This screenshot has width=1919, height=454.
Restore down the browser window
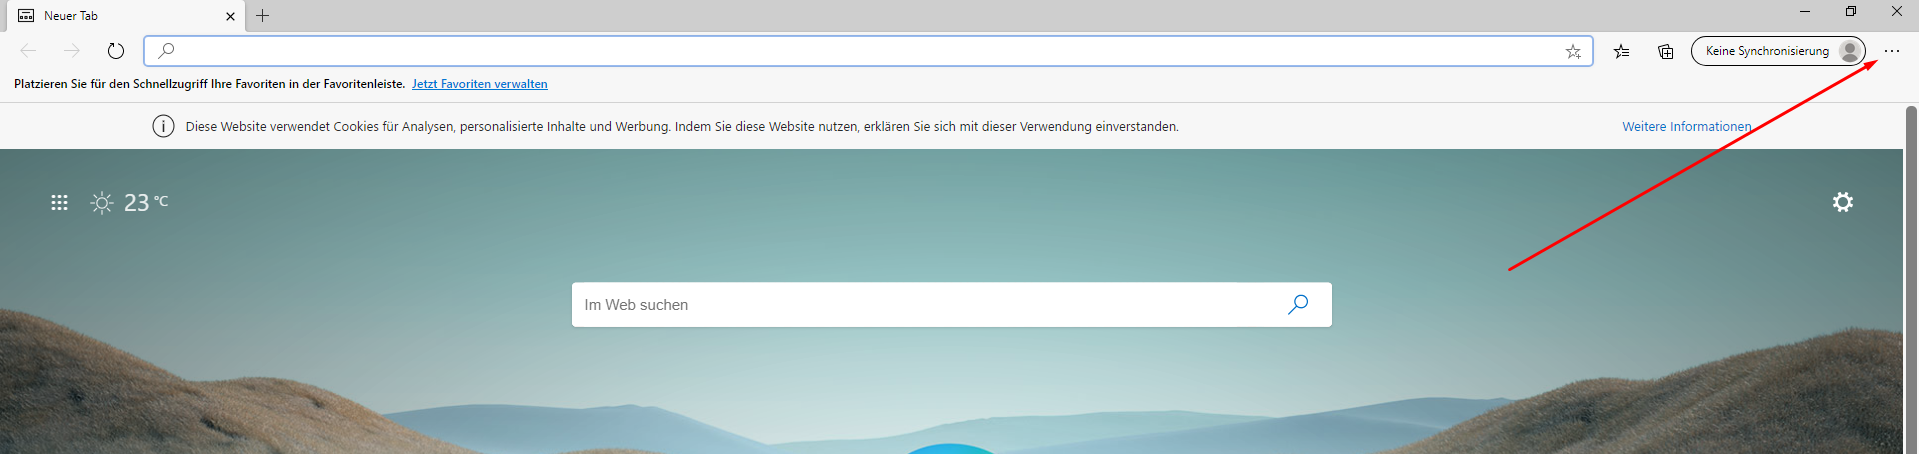1851,12
